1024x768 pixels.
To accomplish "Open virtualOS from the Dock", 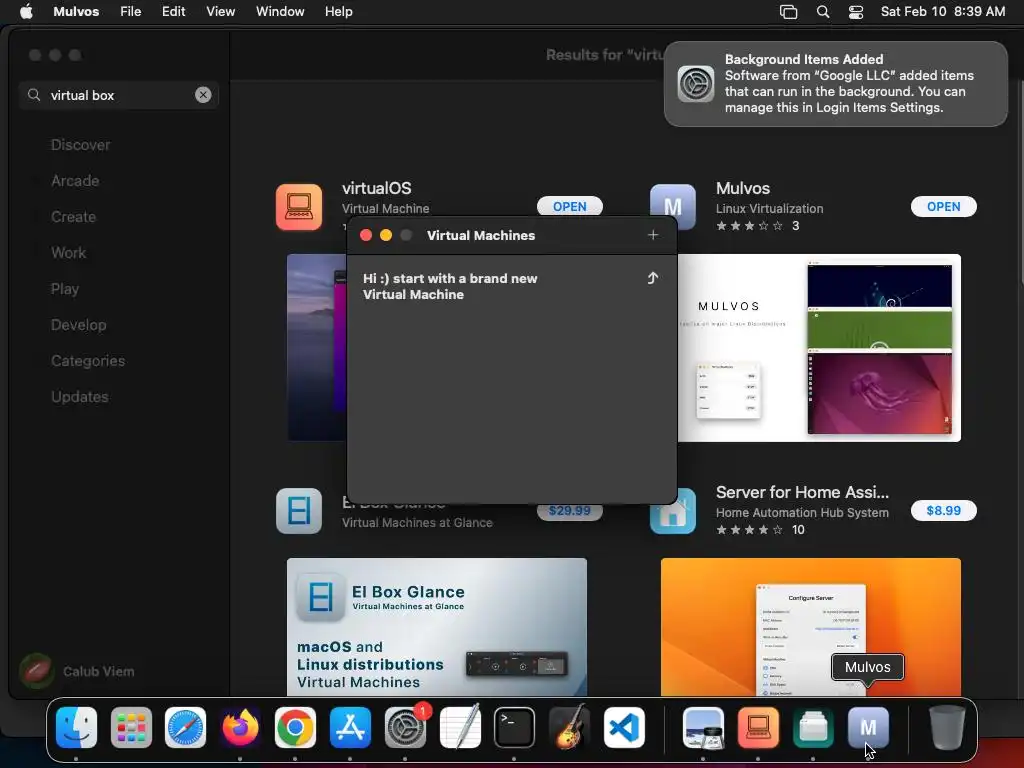I will tap(758, 728).
